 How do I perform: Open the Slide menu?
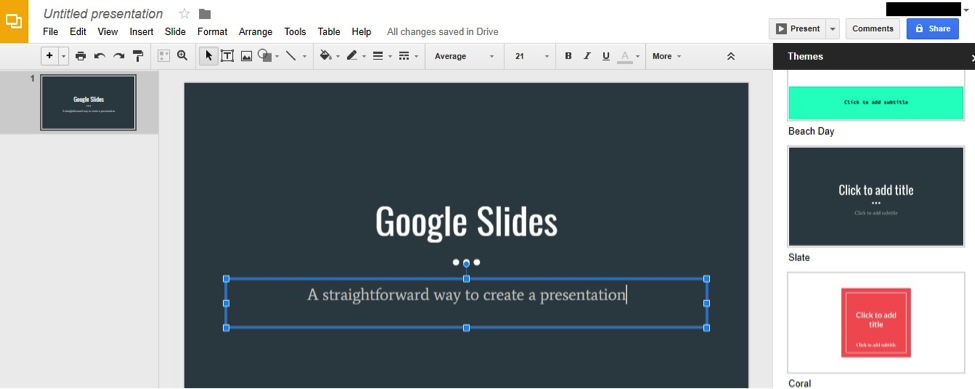[175, 31]
